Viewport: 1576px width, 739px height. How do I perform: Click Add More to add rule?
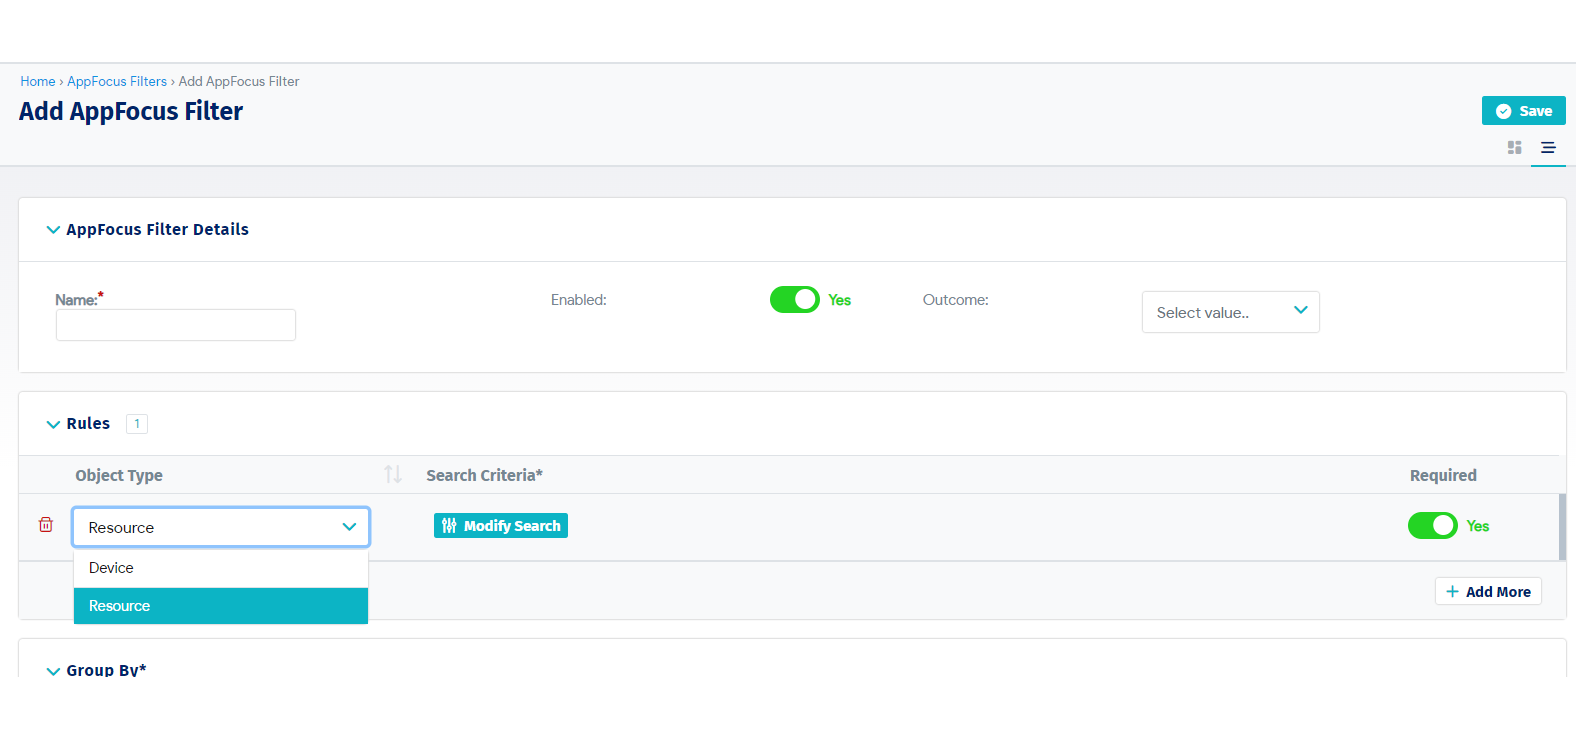point(1488,592)
